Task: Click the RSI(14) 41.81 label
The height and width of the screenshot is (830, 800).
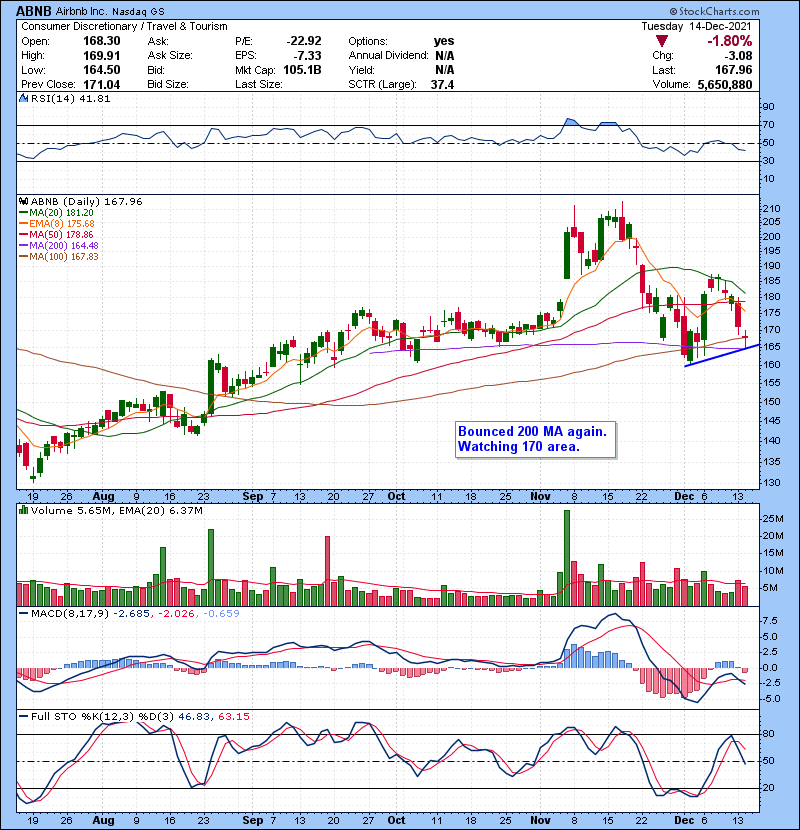Action: [x=70, y=98]
